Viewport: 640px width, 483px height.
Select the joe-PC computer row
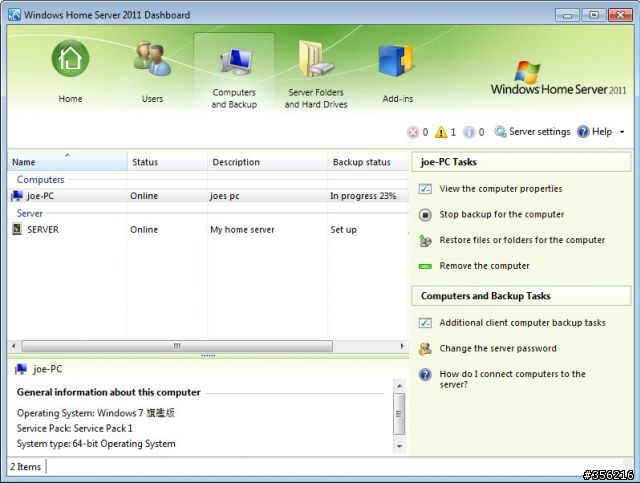(x=208, y=196)
